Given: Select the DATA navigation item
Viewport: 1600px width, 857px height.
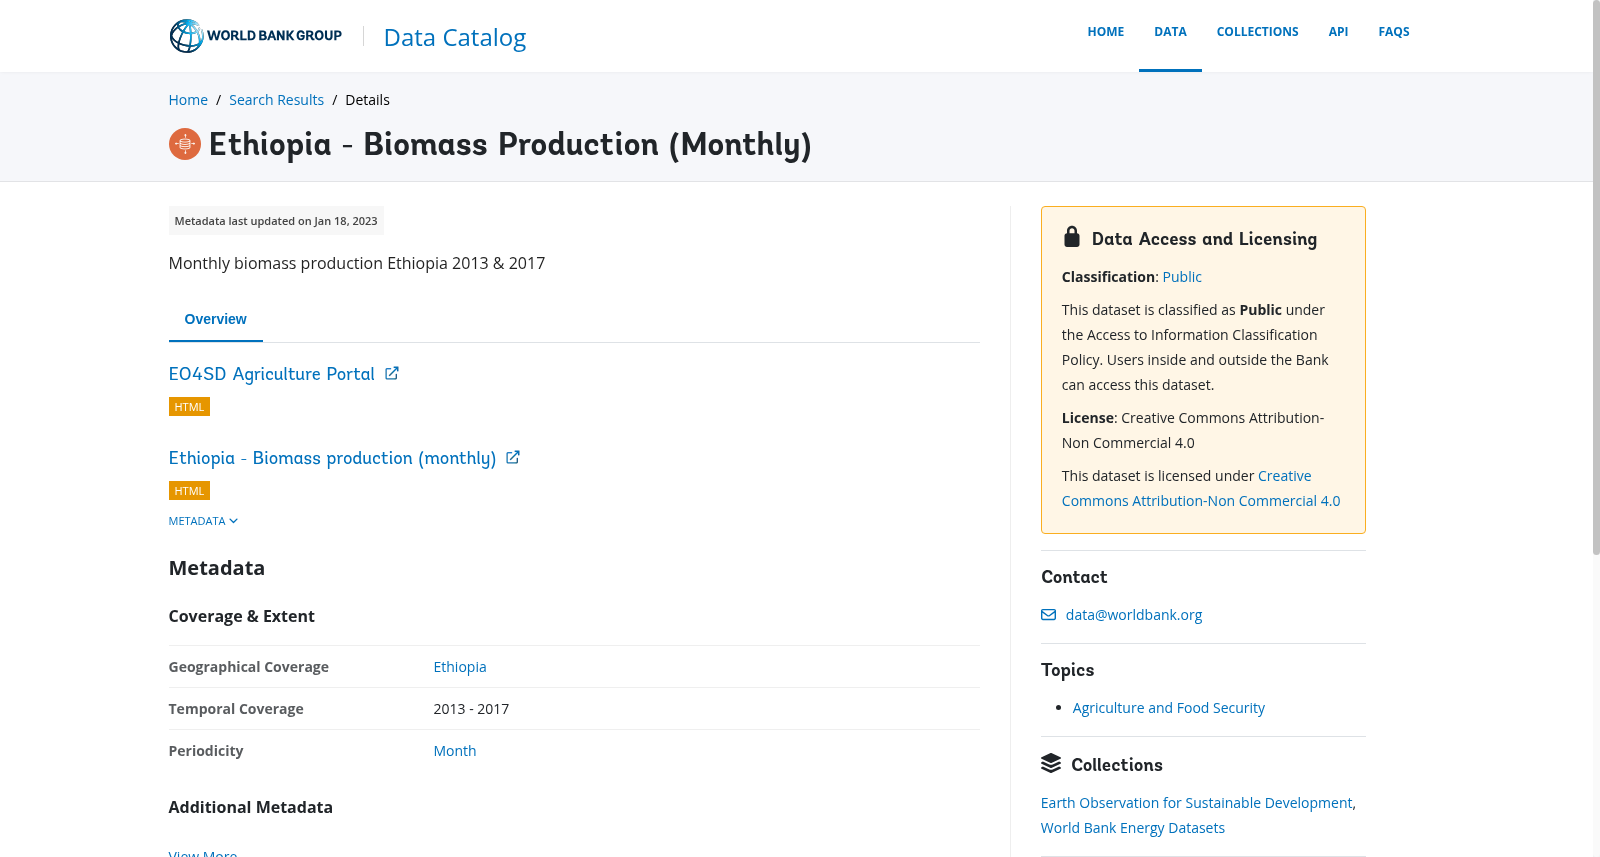Looking at the screenshot, I should point(1170,32).
